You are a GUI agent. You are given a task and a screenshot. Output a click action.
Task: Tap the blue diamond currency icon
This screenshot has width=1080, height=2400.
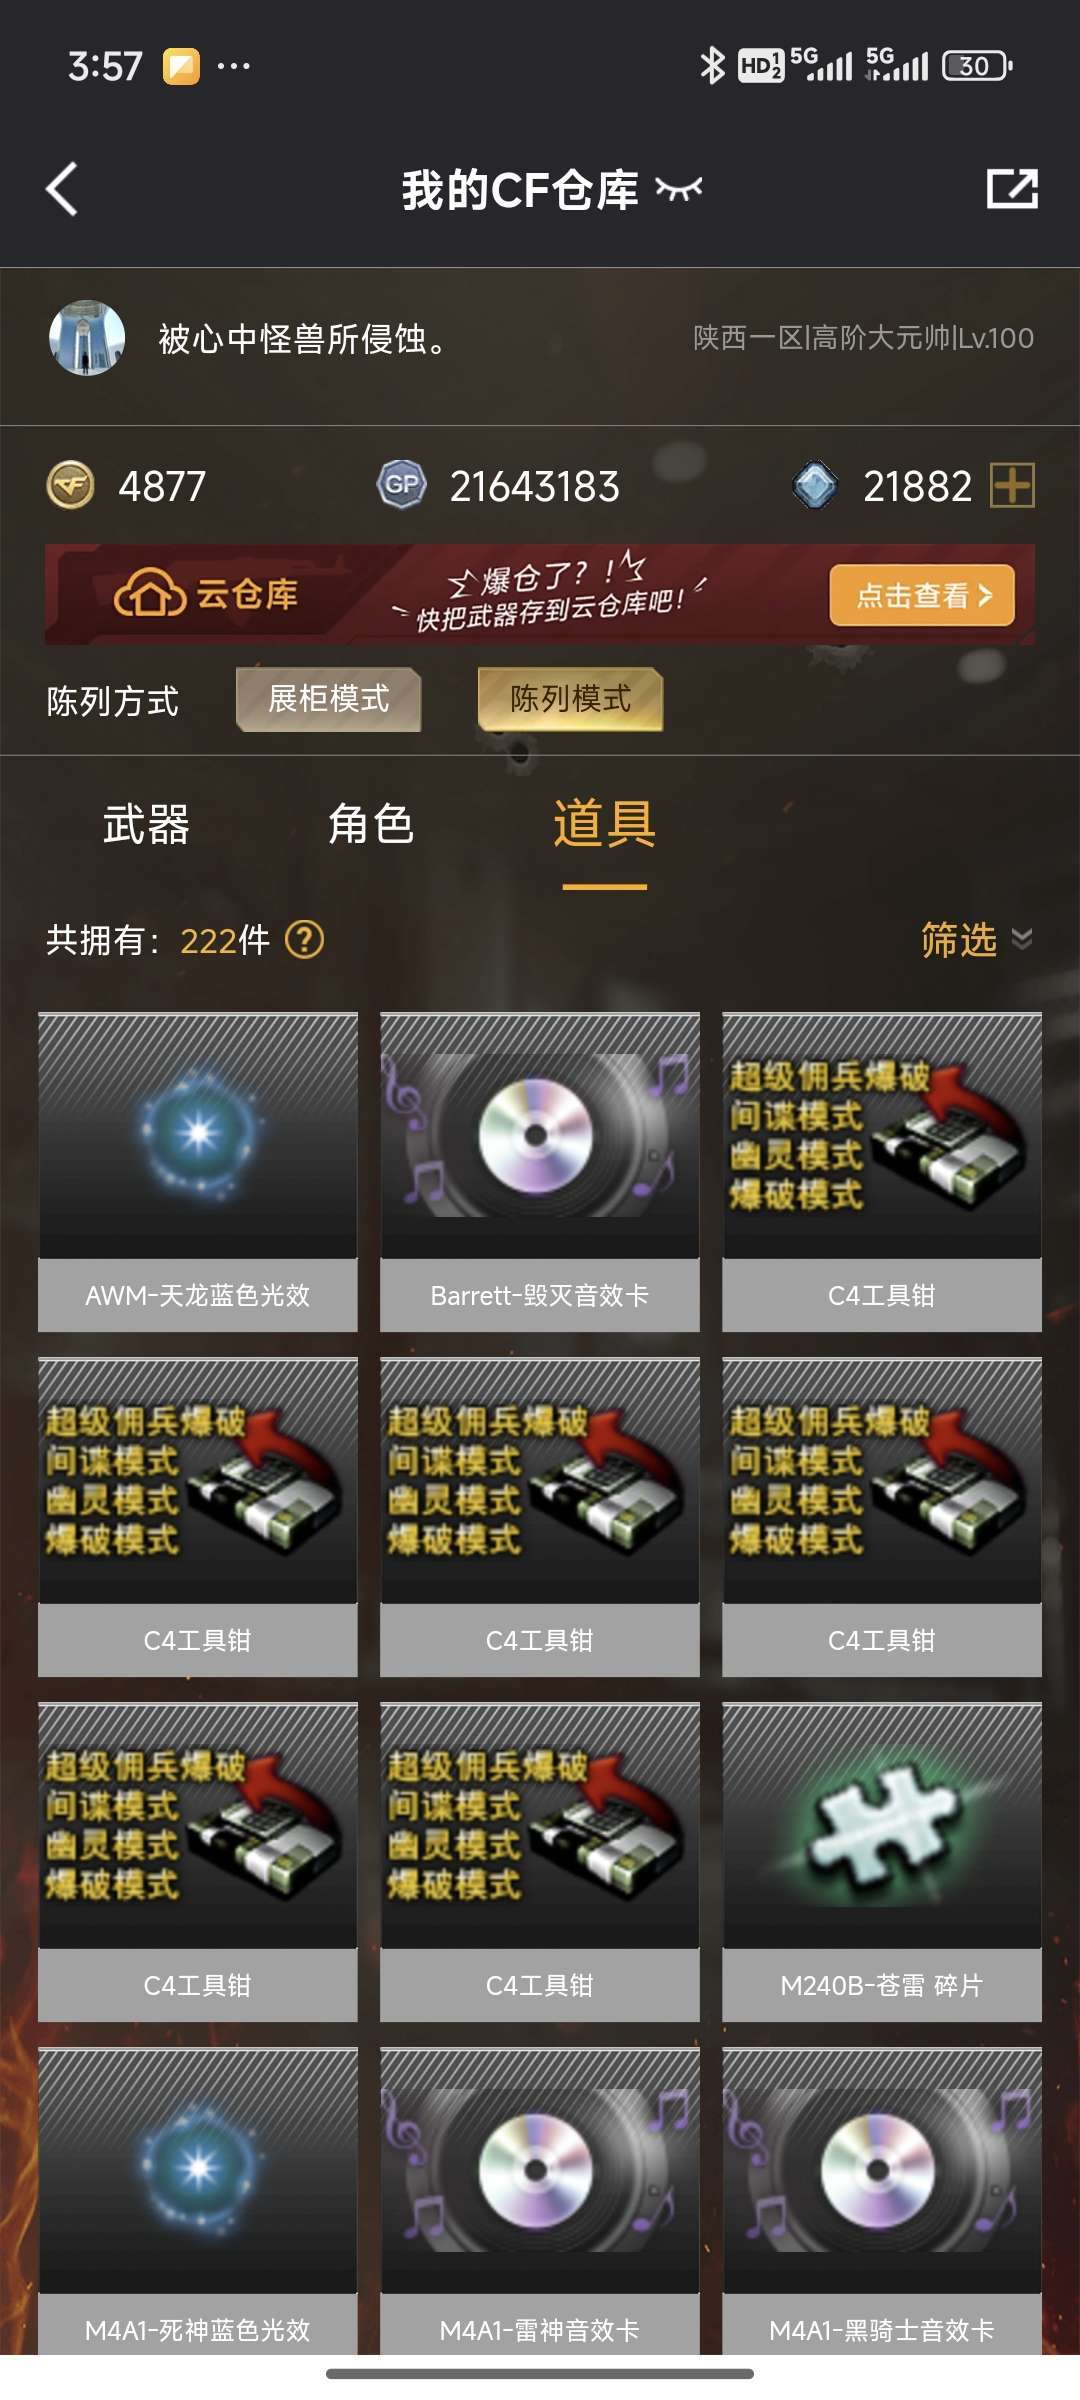tap(815, 486)
